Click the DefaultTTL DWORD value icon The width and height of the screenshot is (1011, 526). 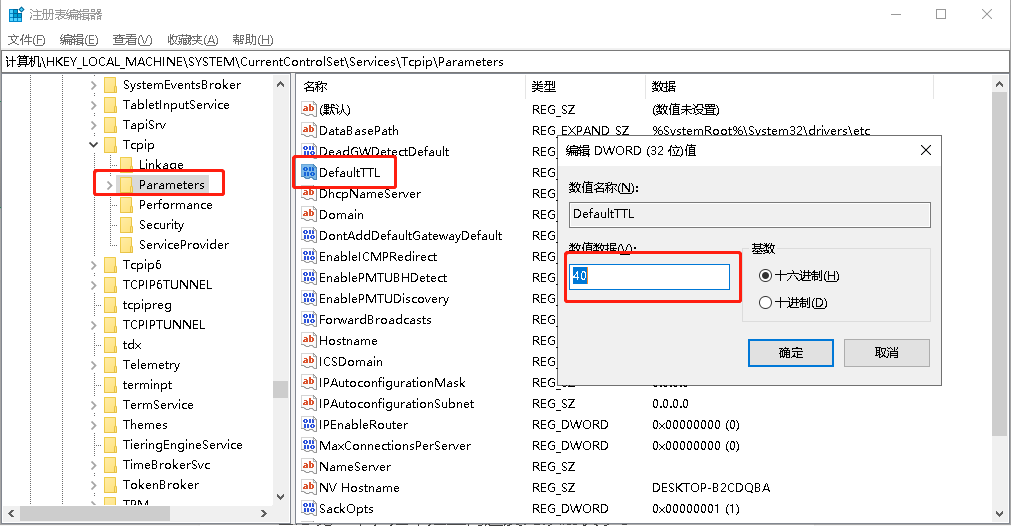[x=309, y=173]
